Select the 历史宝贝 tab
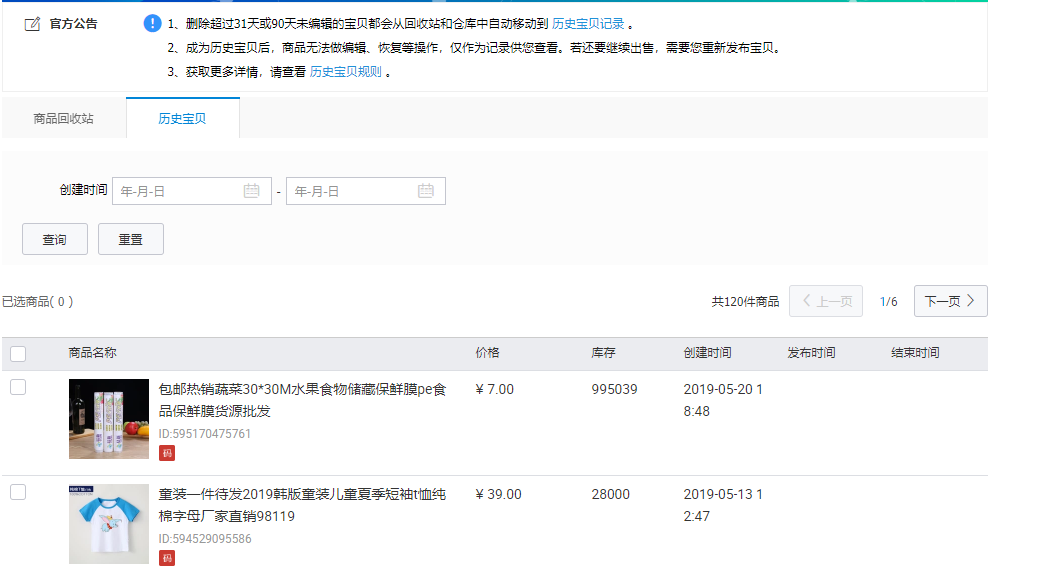Viewport: 1043px width, 578px height. (x=182, y=118)
